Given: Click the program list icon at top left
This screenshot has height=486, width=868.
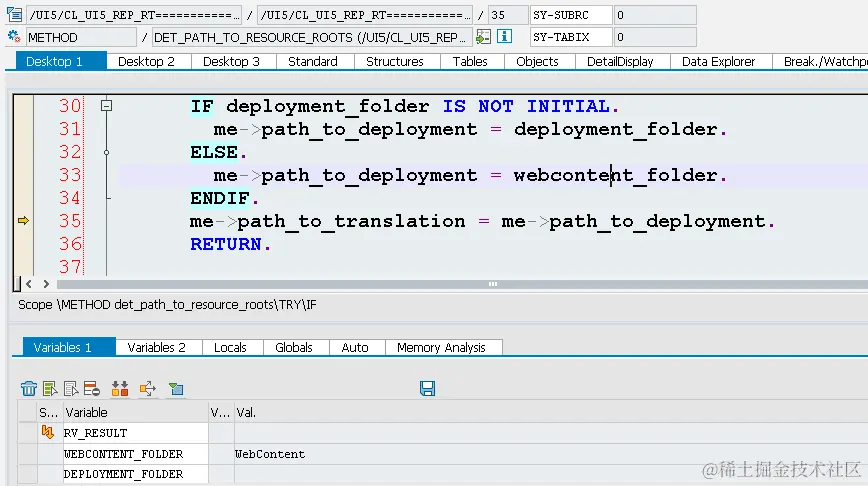Looking at the screenshot, I should 14,14.
